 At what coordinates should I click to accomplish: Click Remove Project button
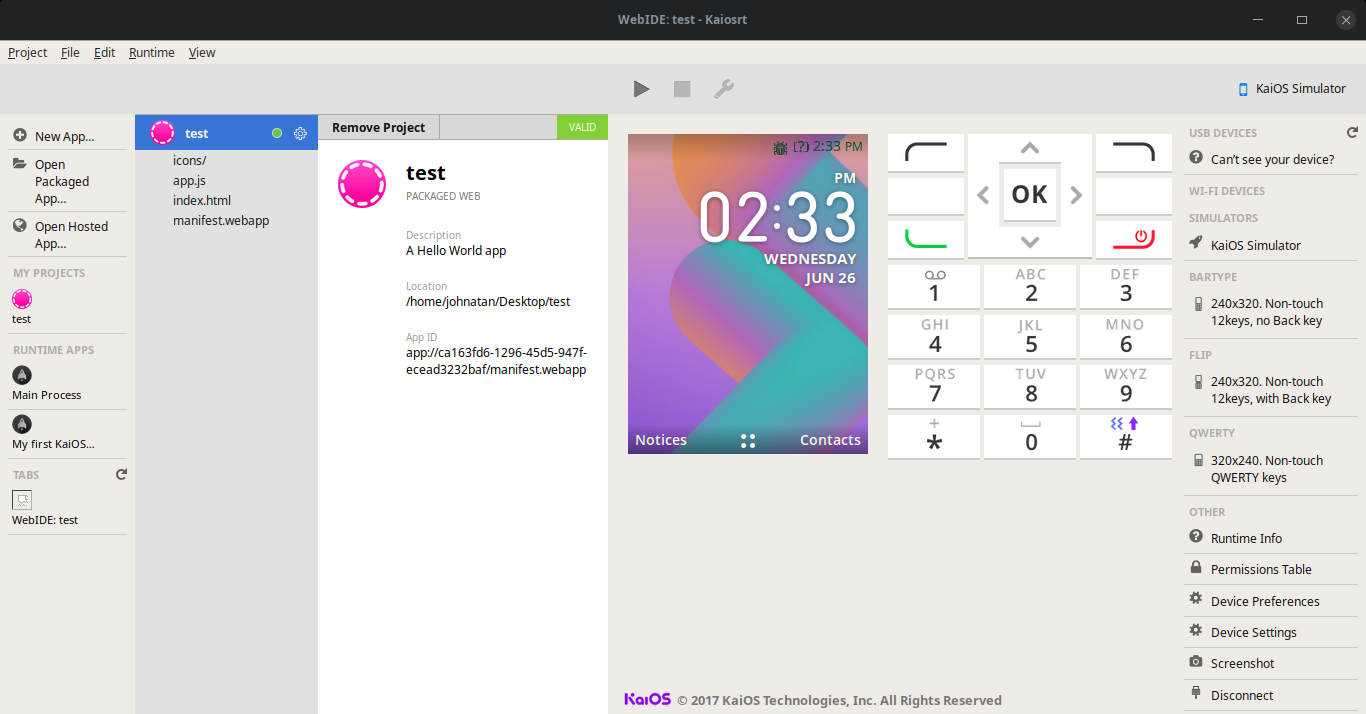[379, 127]
